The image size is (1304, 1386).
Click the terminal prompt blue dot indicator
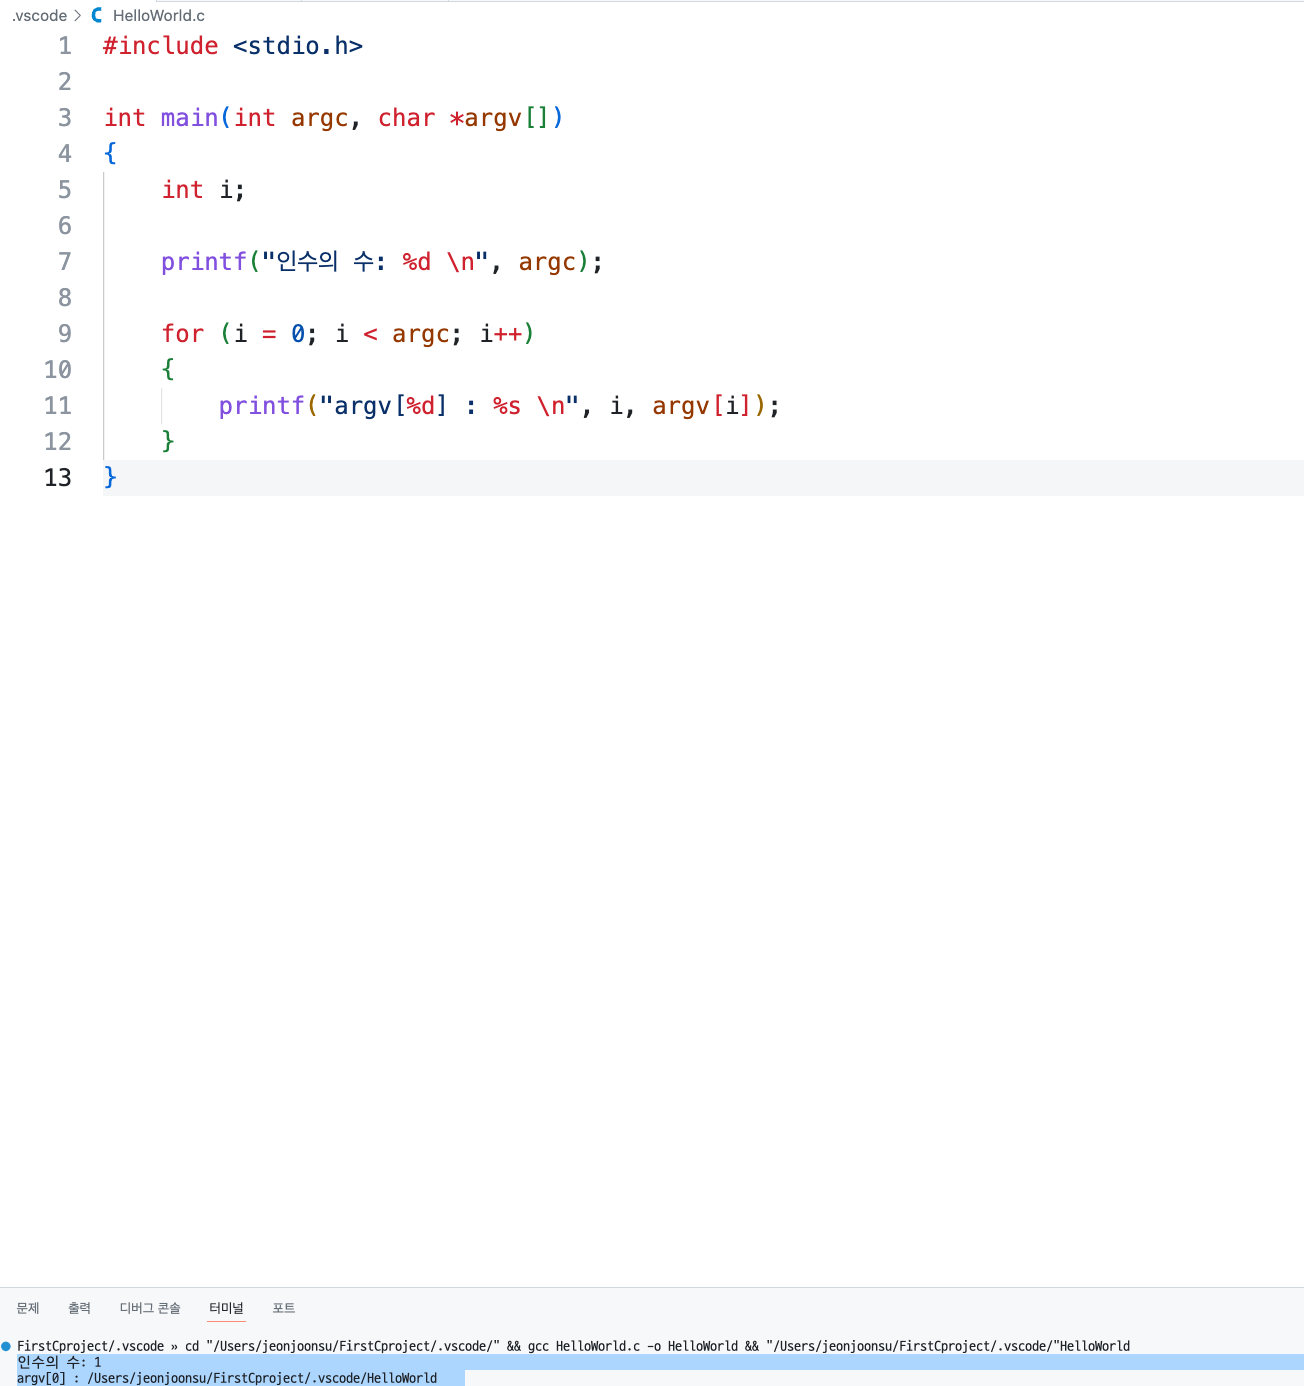[x=6, y=1346]
